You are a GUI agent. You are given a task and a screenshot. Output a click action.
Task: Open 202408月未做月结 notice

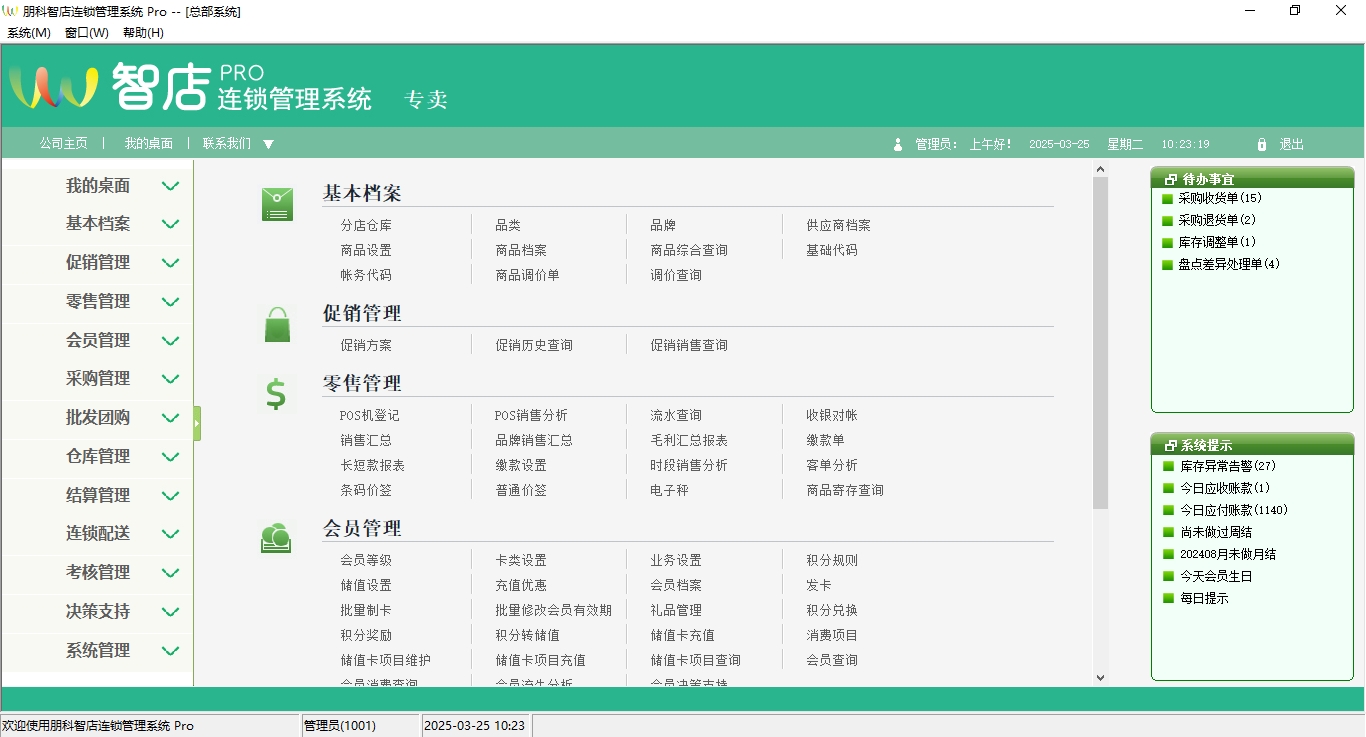[1228, 554]
